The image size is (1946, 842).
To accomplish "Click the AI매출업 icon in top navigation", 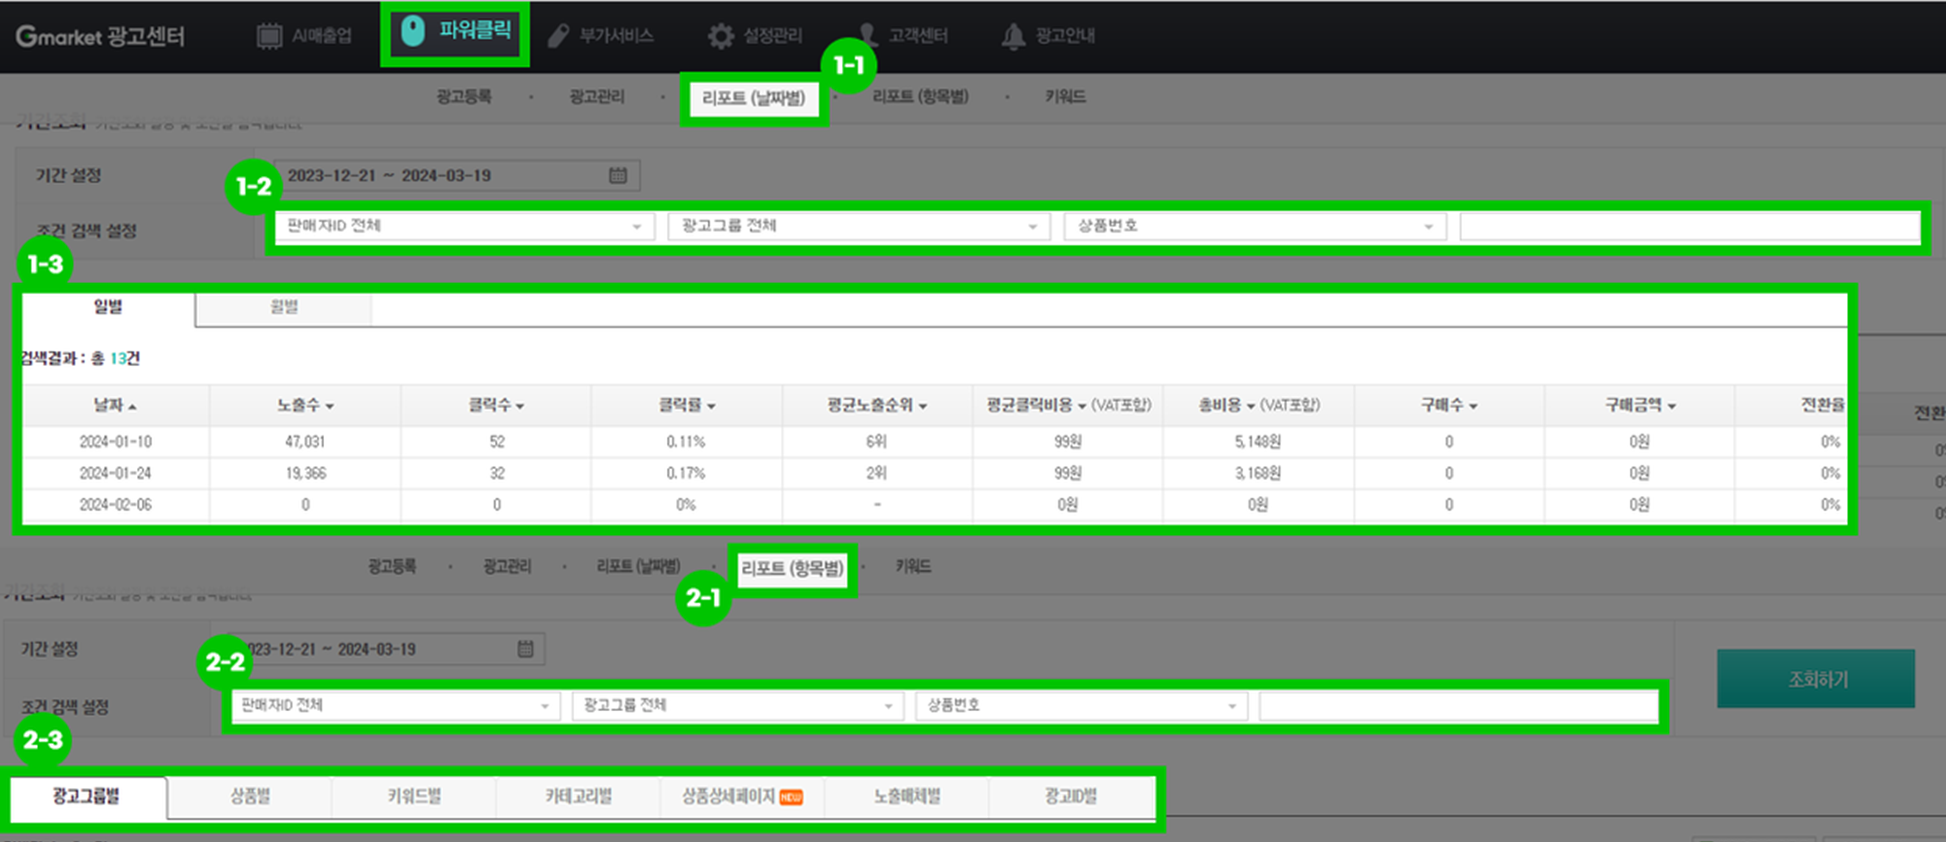I will (x=269, y=36).
